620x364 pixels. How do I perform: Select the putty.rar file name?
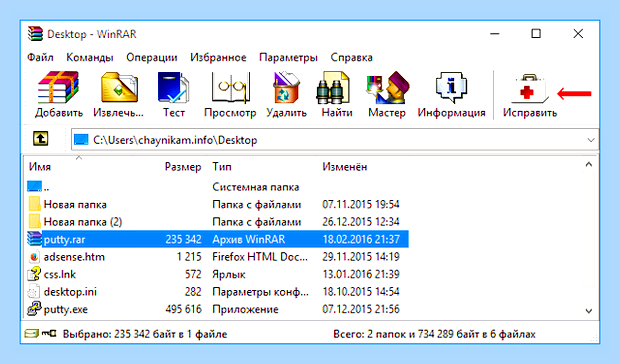[x=64, y=240]
